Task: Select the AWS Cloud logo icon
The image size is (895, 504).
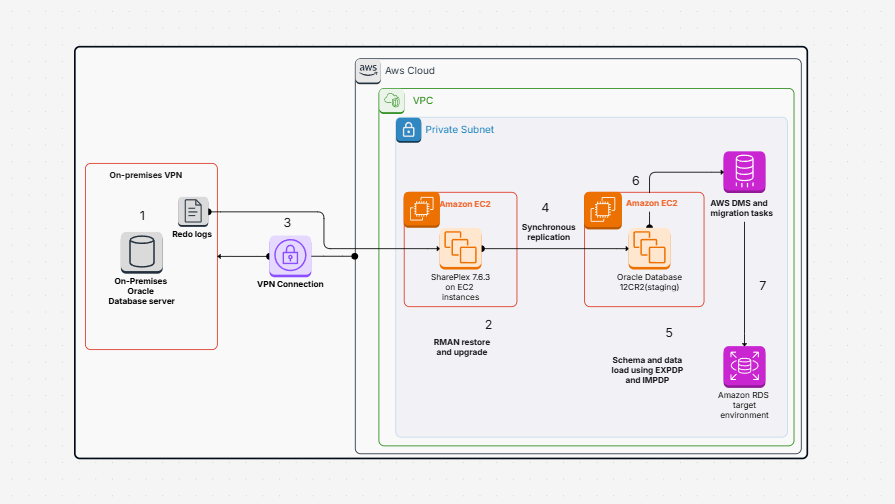Action: [368, 71]
